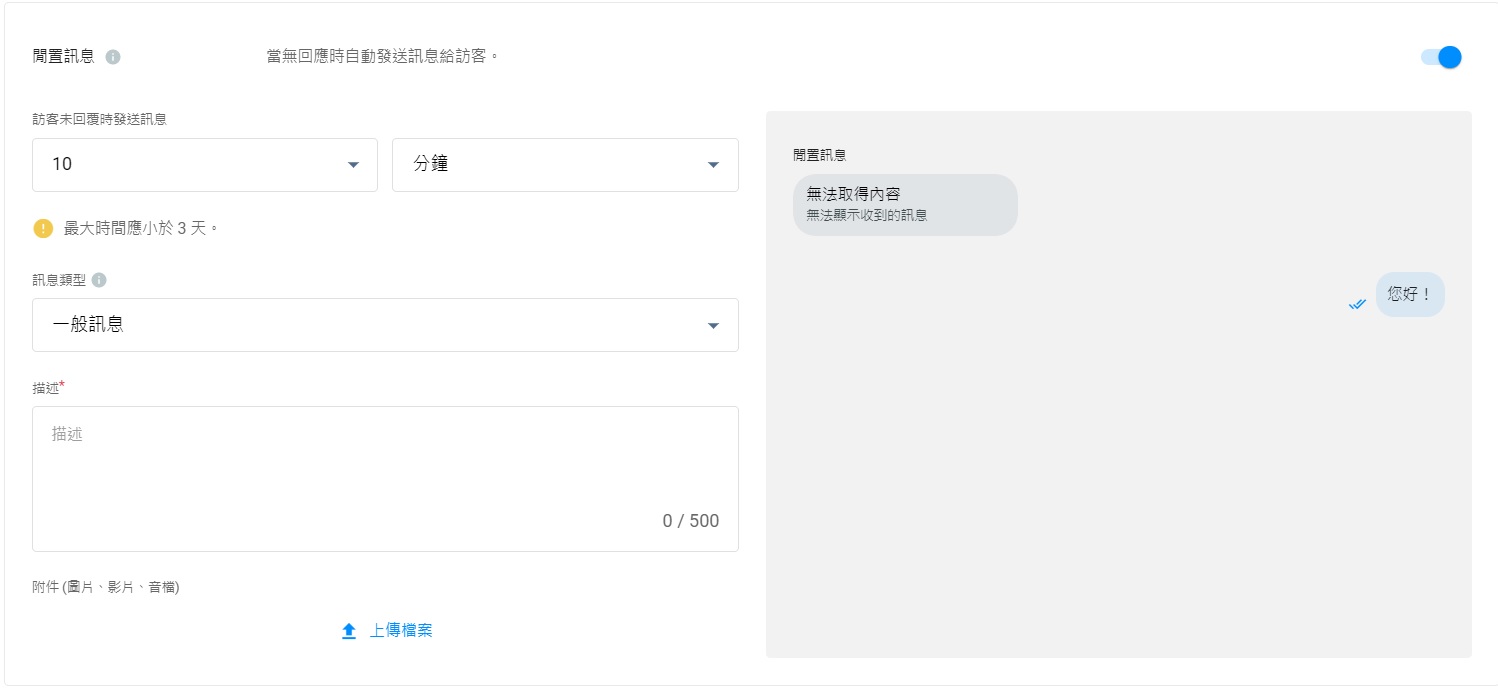
Task: Click the 閒置訊息 heading in preview panel
Action: [x=819, y=155]
